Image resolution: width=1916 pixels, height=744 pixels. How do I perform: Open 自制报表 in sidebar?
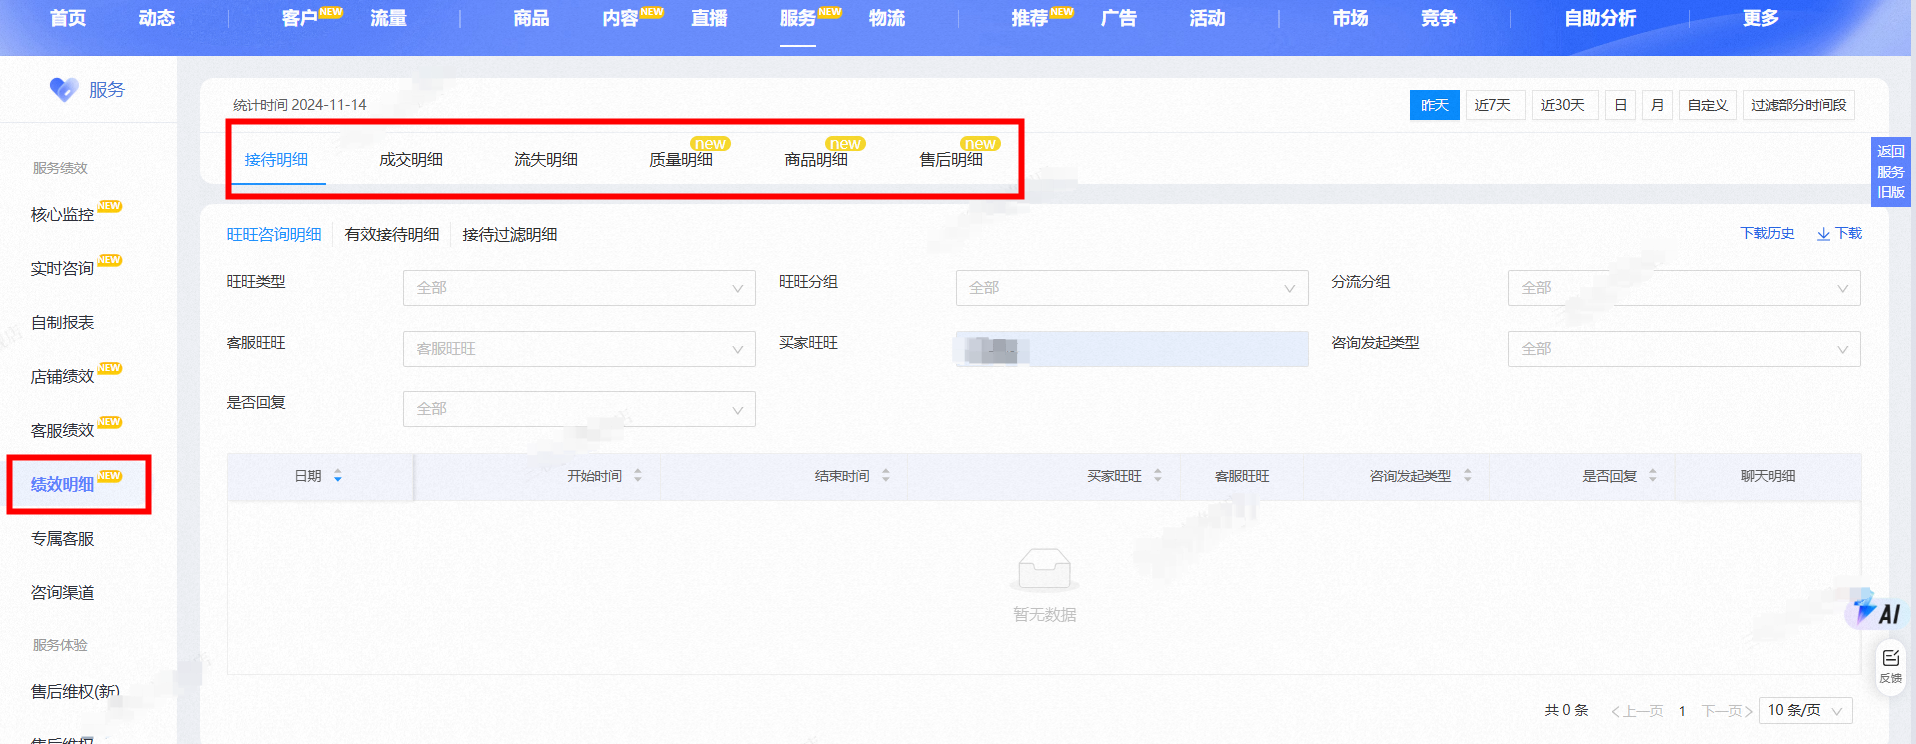click(62, 322)
